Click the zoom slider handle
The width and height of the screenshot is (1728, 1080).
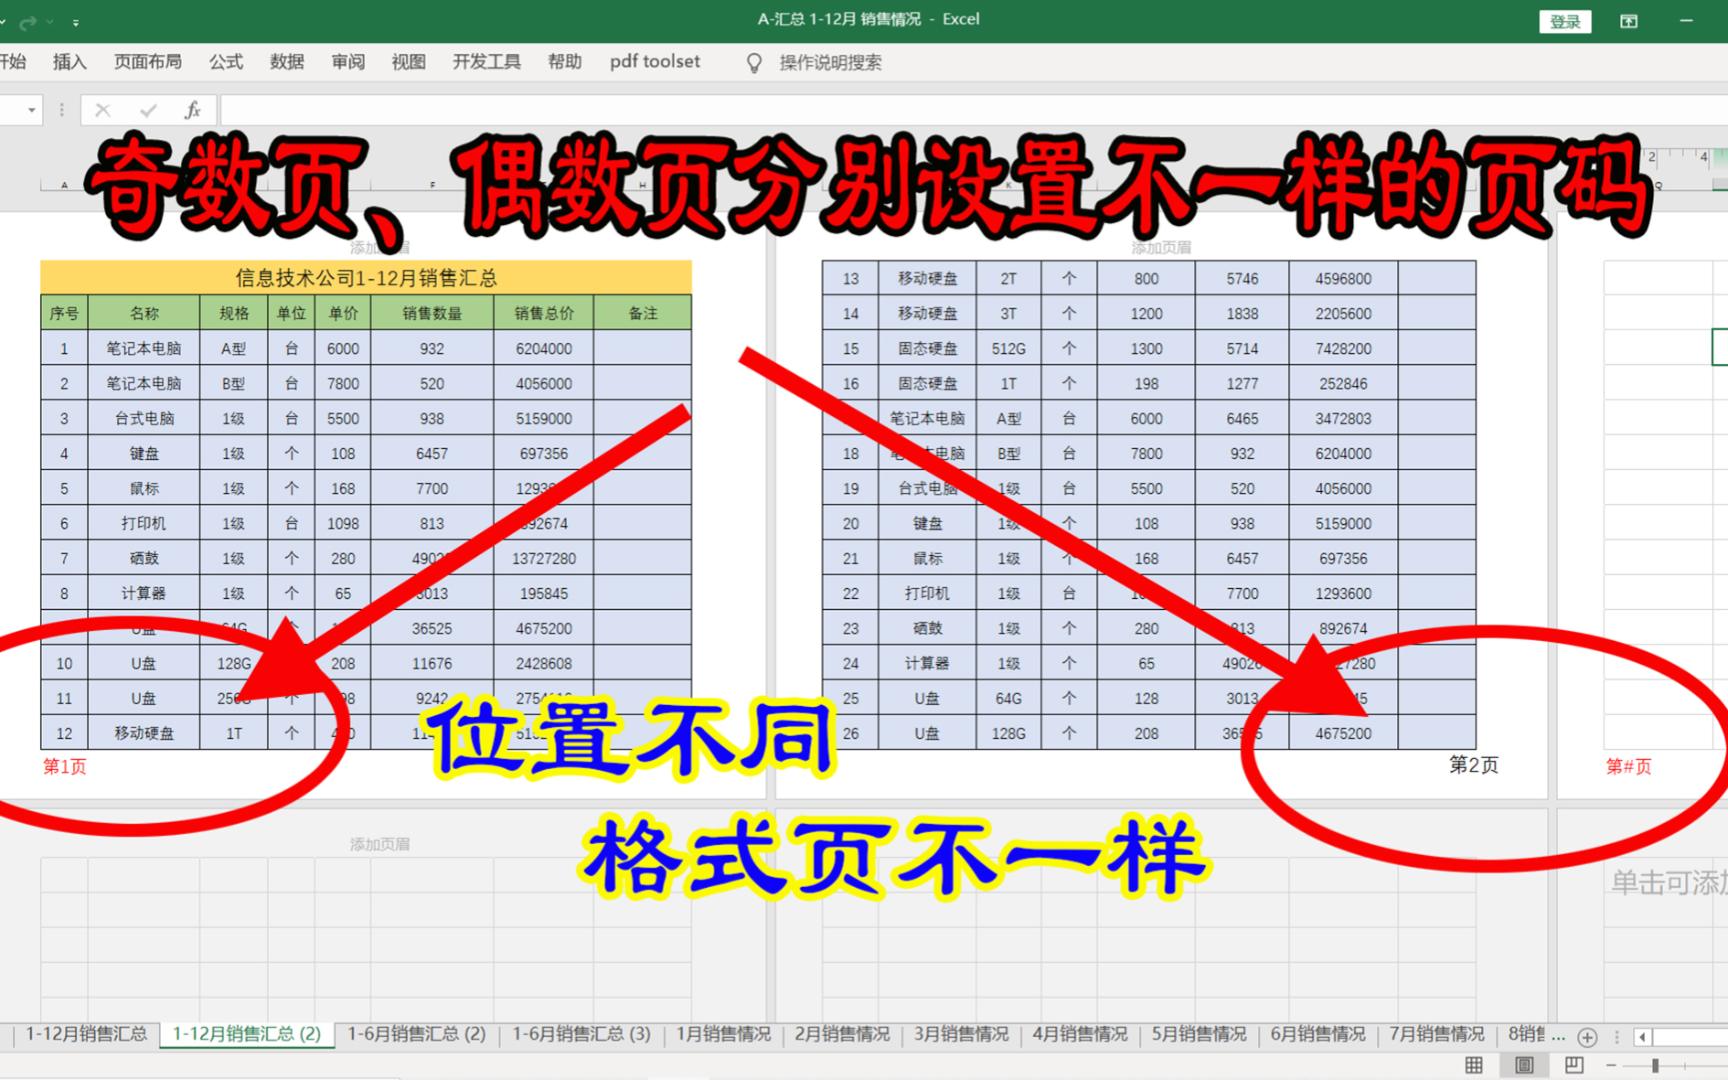[x=1656, y=1066]
